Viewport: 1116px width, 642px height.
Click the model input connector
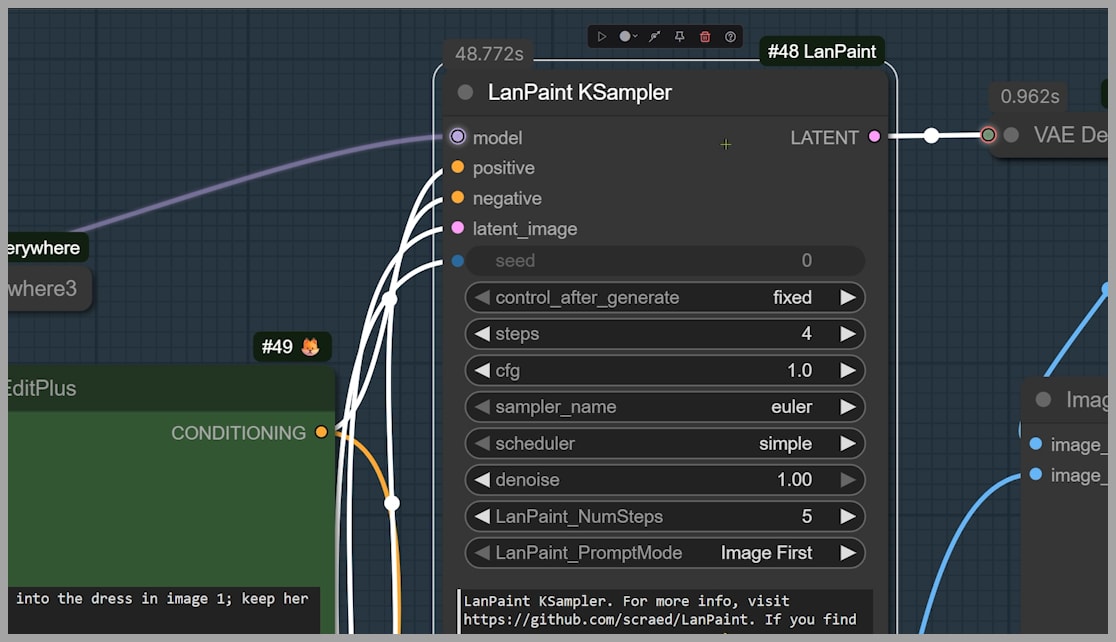458,137
